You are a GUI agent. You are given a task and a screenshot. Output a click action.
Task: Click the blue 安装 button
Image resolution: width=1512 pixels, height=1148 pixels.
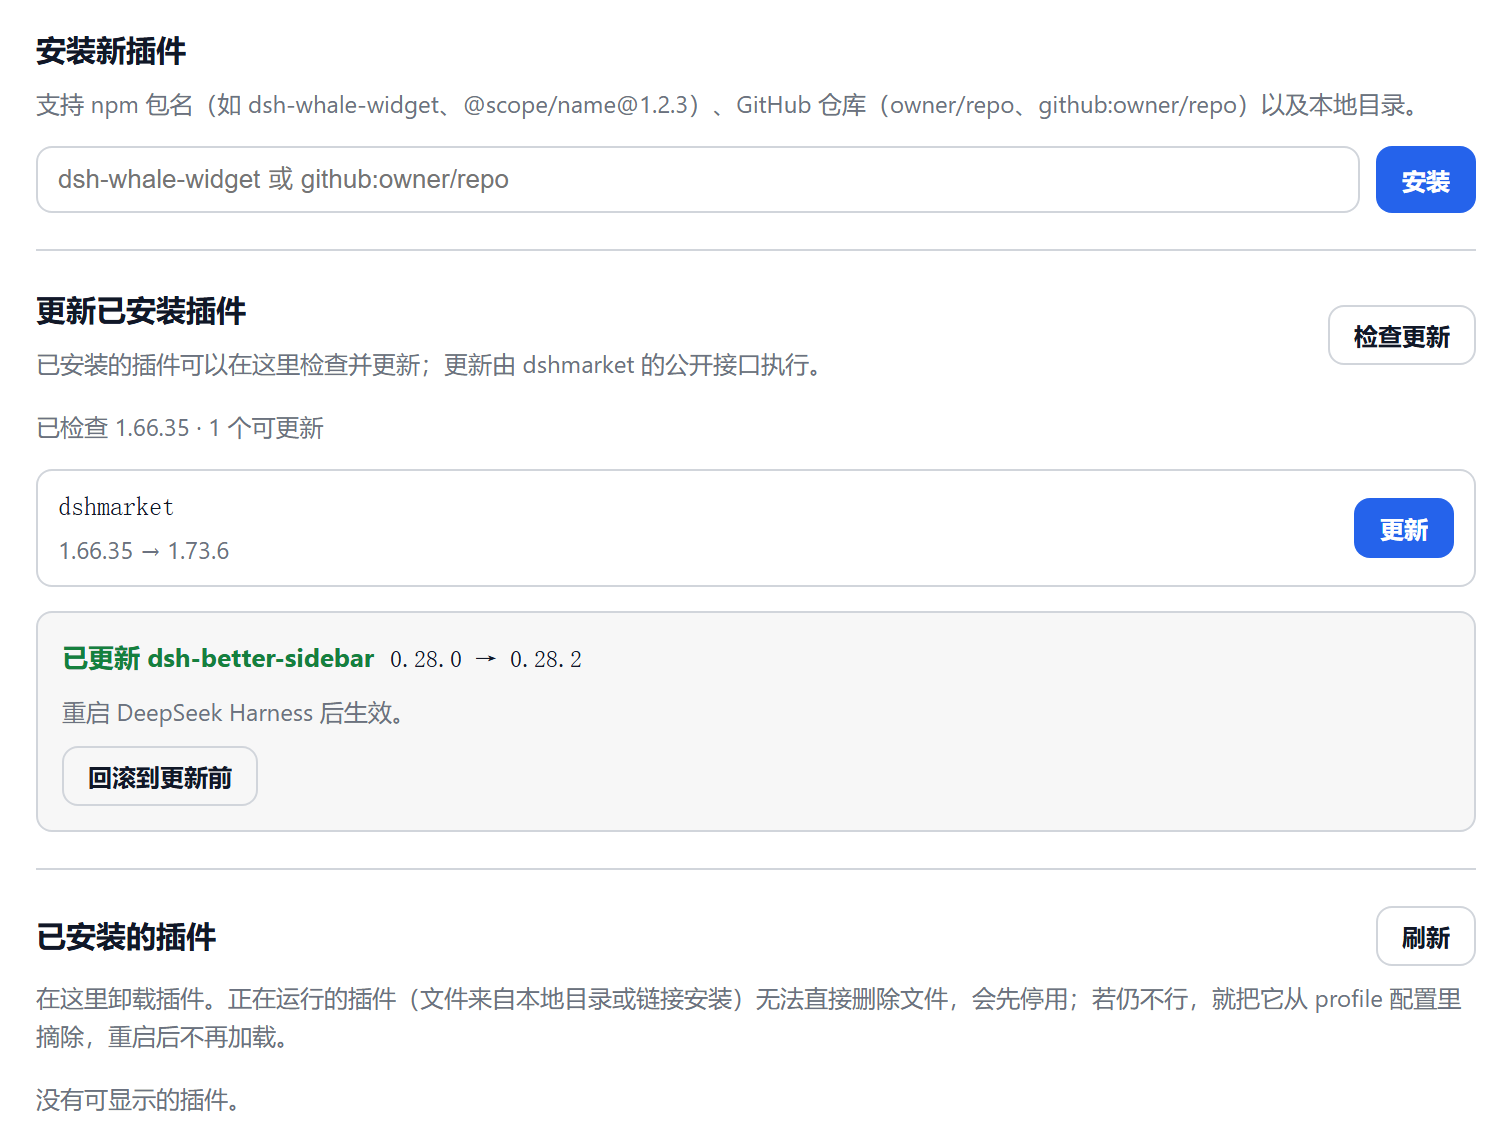(1425, 180)
